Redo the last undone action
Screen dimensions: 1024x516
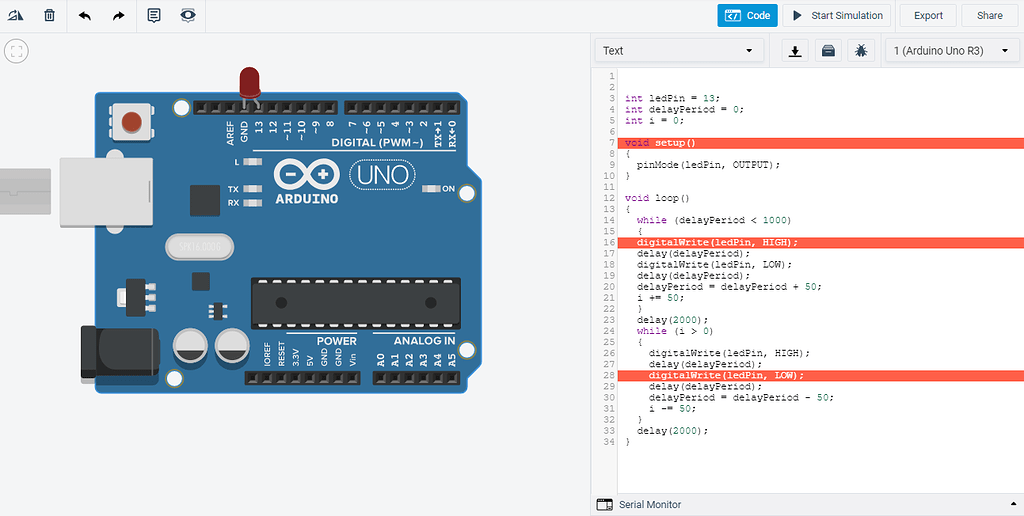(119, 16)
